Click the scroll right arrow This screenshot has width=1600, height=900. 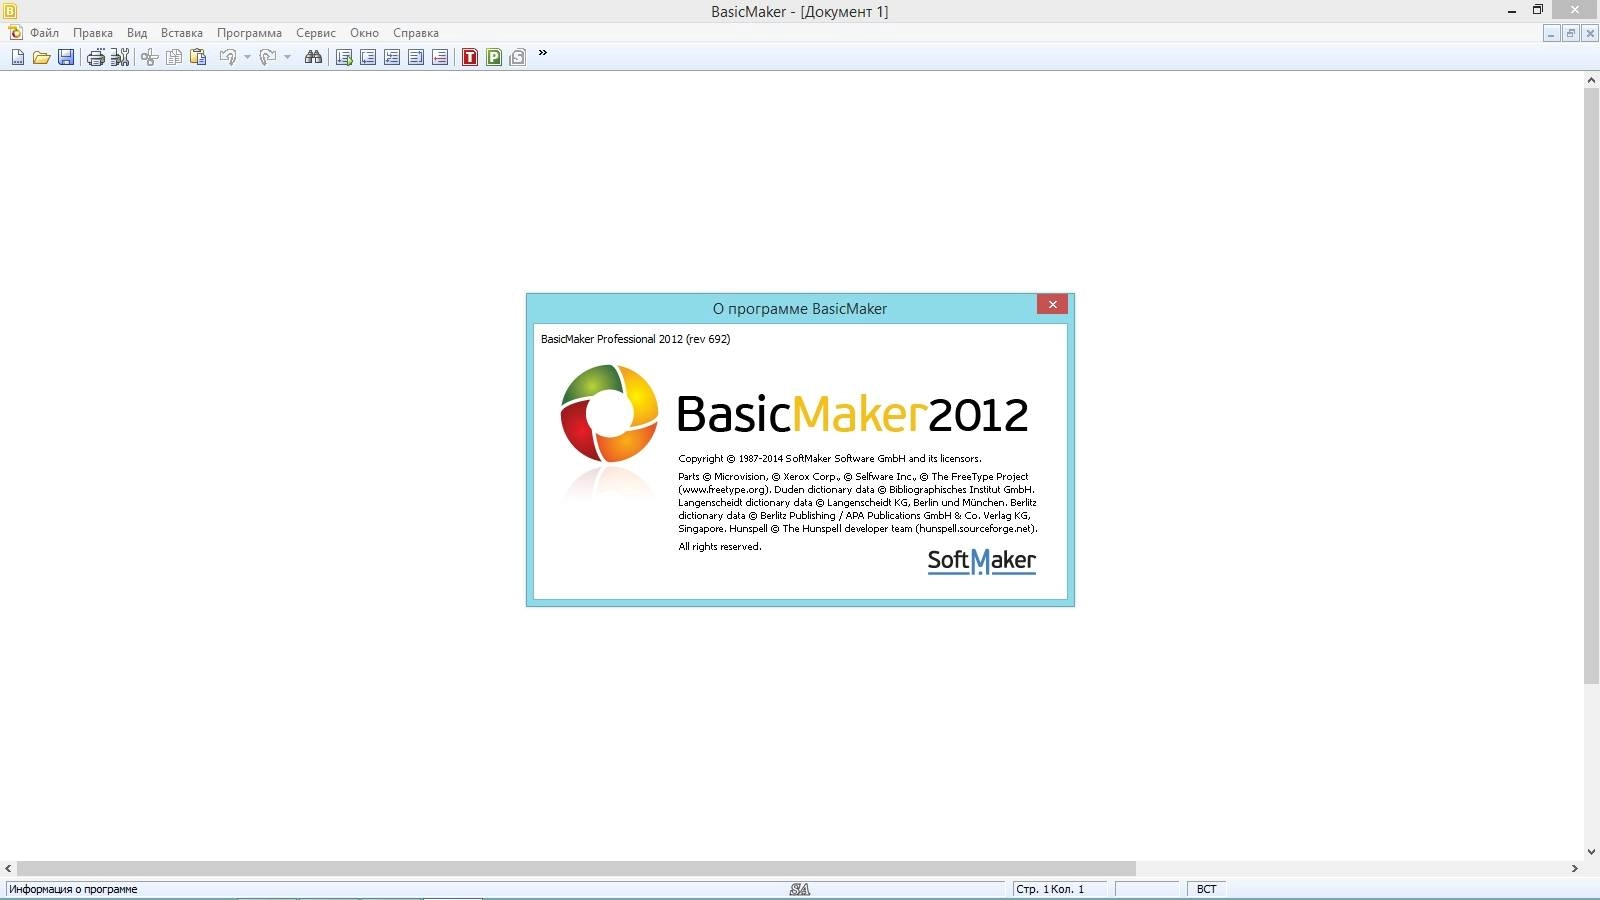pyautogui.click(x=1574, y=869)
